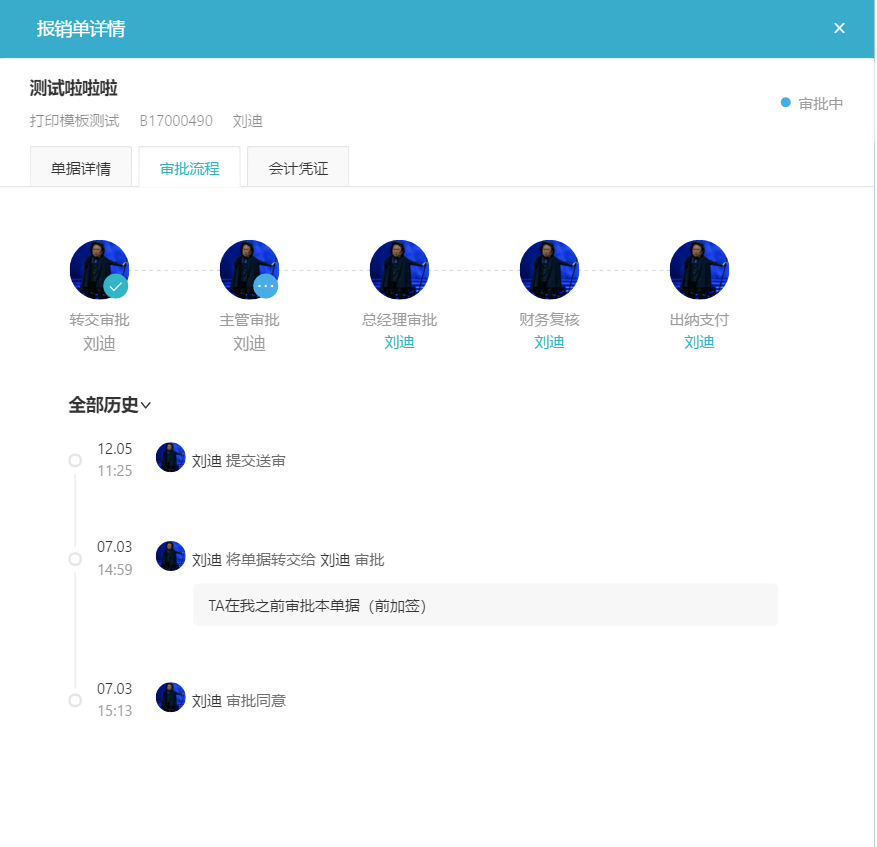This screenshot has height=847, width=877.
Task: Click the 总经理审批 step label
Action: click(399, 319)
